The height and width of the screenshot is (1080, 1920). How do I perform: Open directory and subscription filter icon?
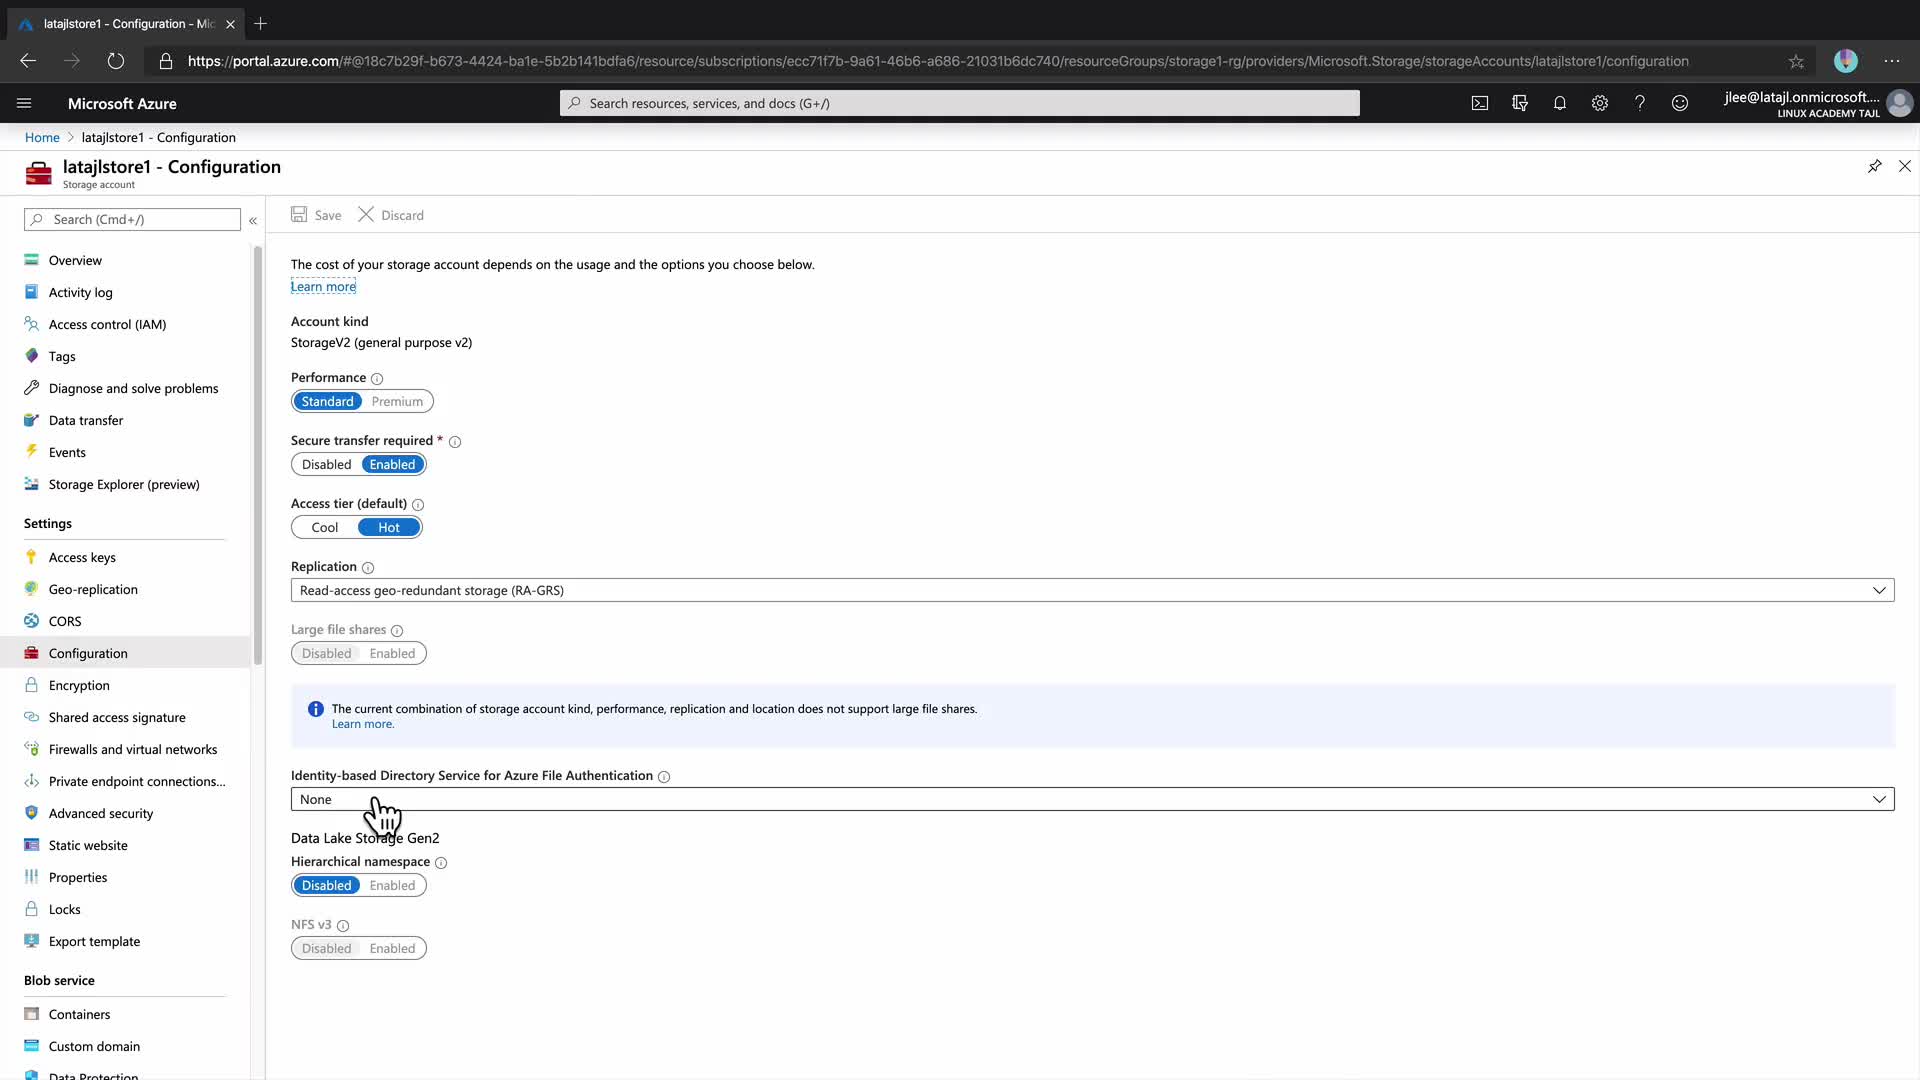(x=1520, y=103)
